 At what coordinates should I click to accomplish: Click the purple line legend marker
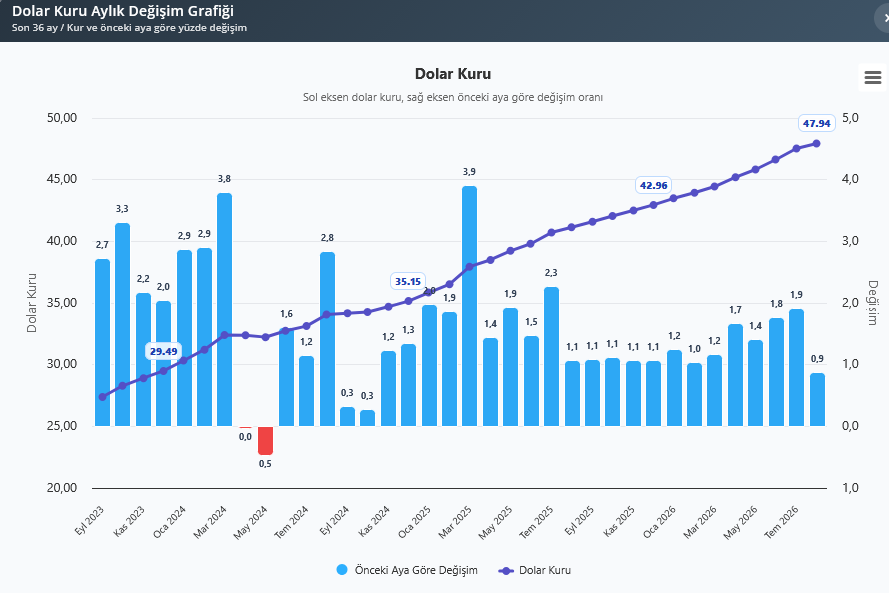coord(506,571)
